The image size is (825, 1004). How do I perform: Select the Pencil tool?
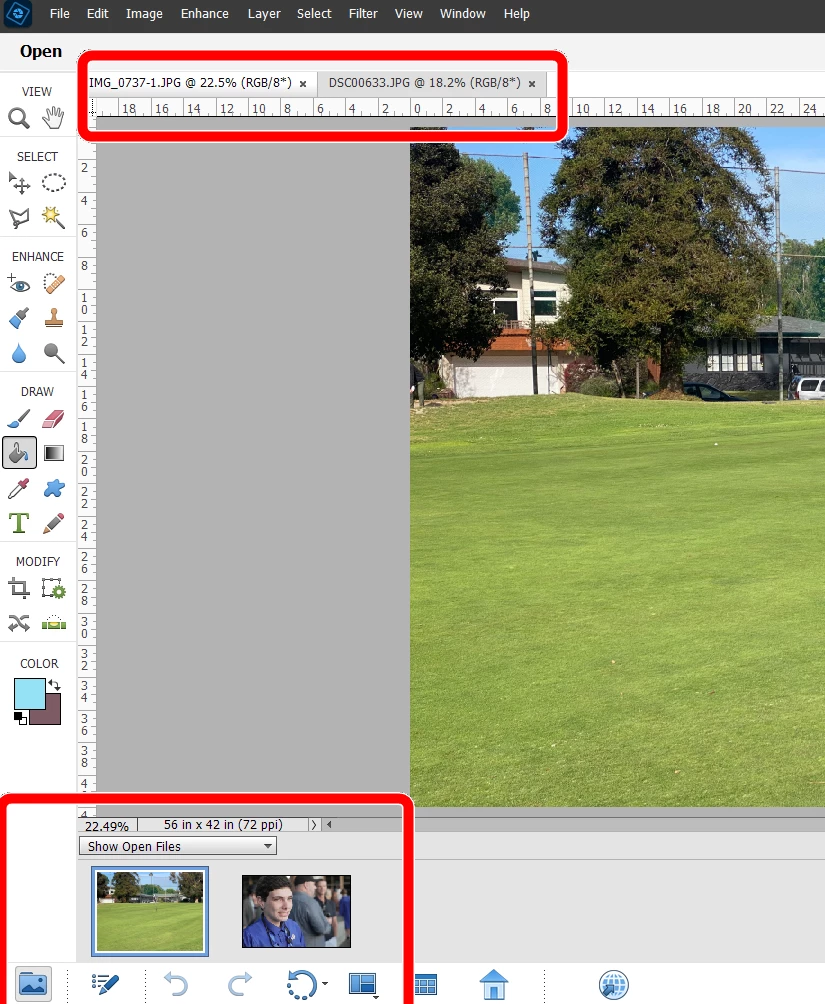point(53,523)
